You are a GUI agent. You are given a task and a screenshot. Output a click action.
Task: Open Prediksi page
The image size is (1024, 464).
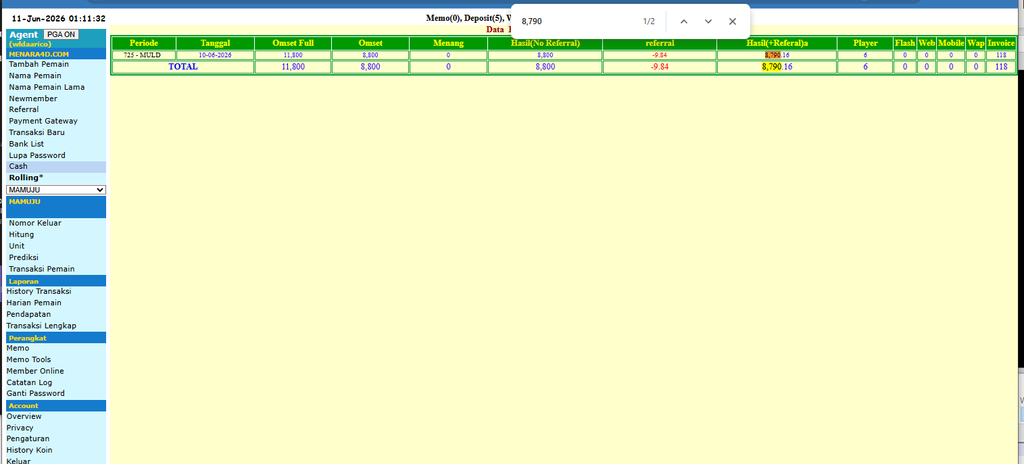[22, 257]
